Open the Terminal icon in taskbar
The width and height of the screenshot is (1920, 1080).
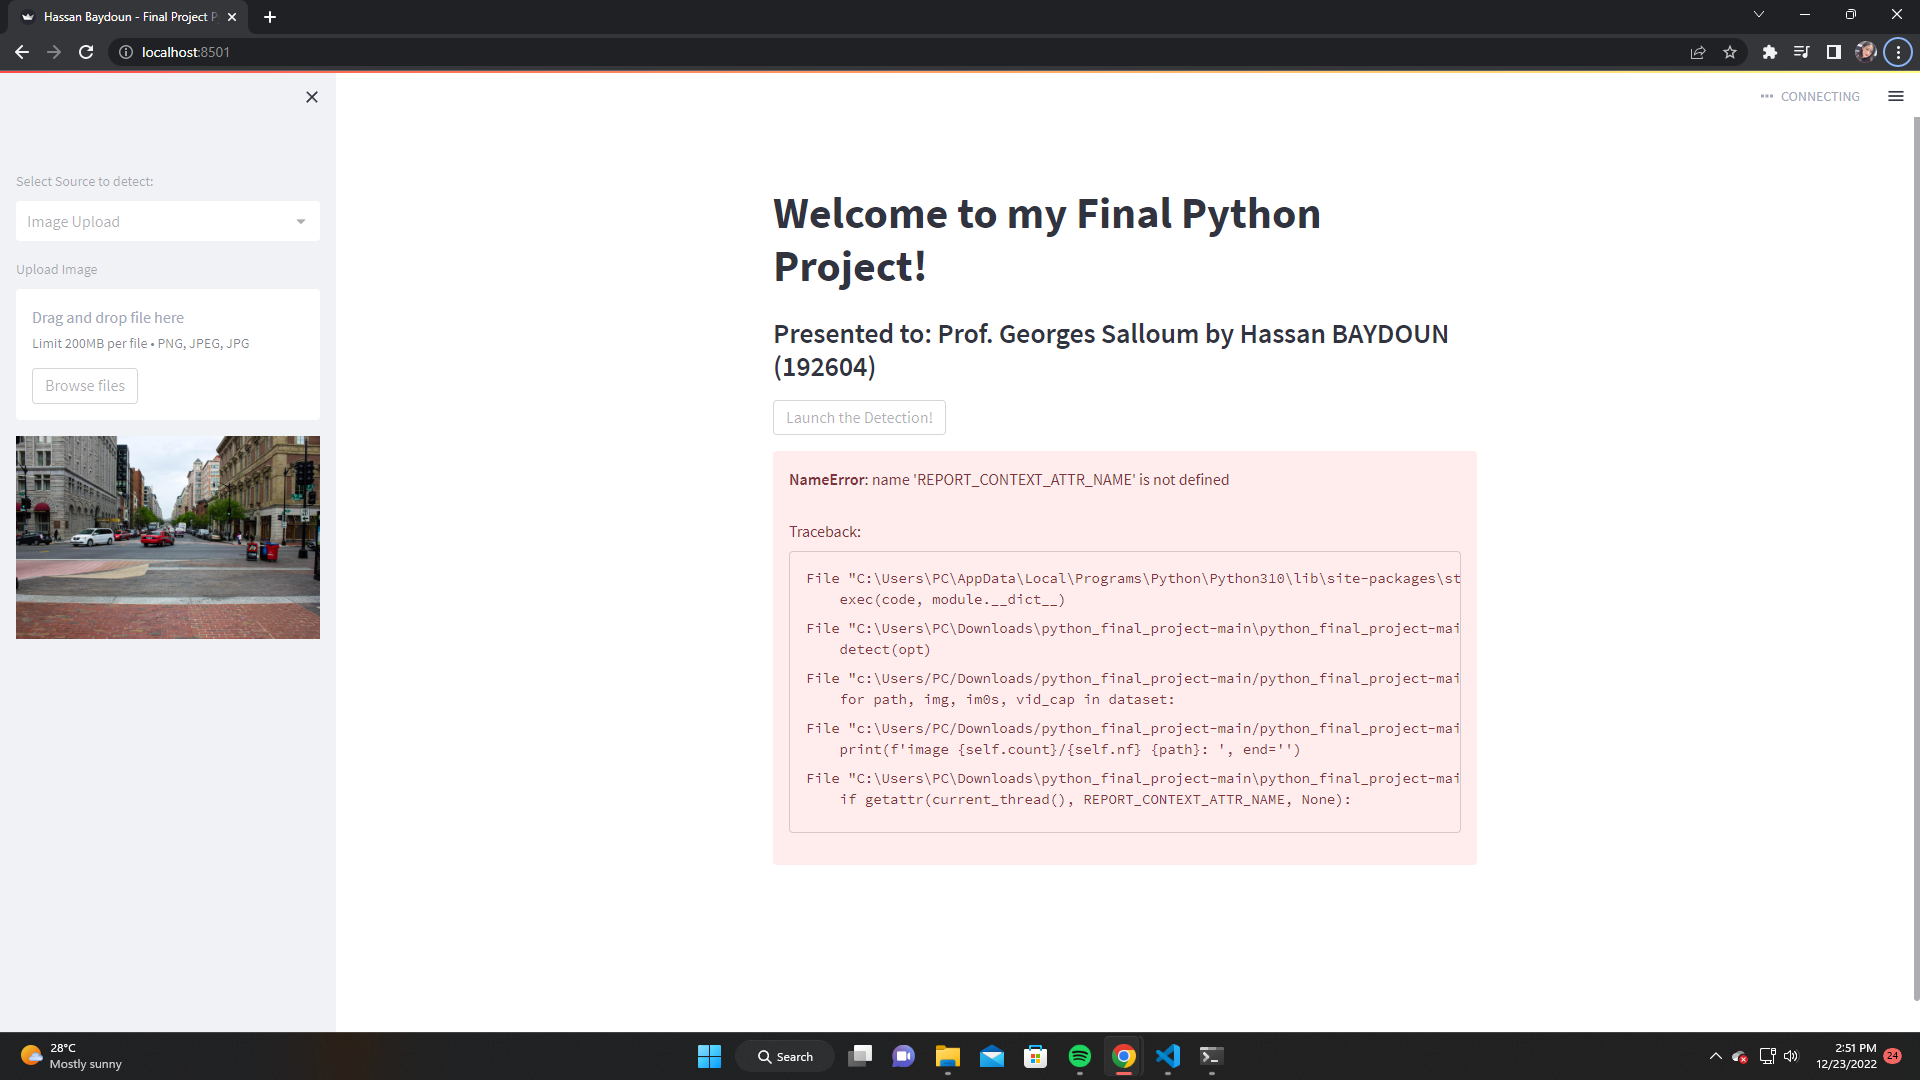[x=1212, y=1056]
